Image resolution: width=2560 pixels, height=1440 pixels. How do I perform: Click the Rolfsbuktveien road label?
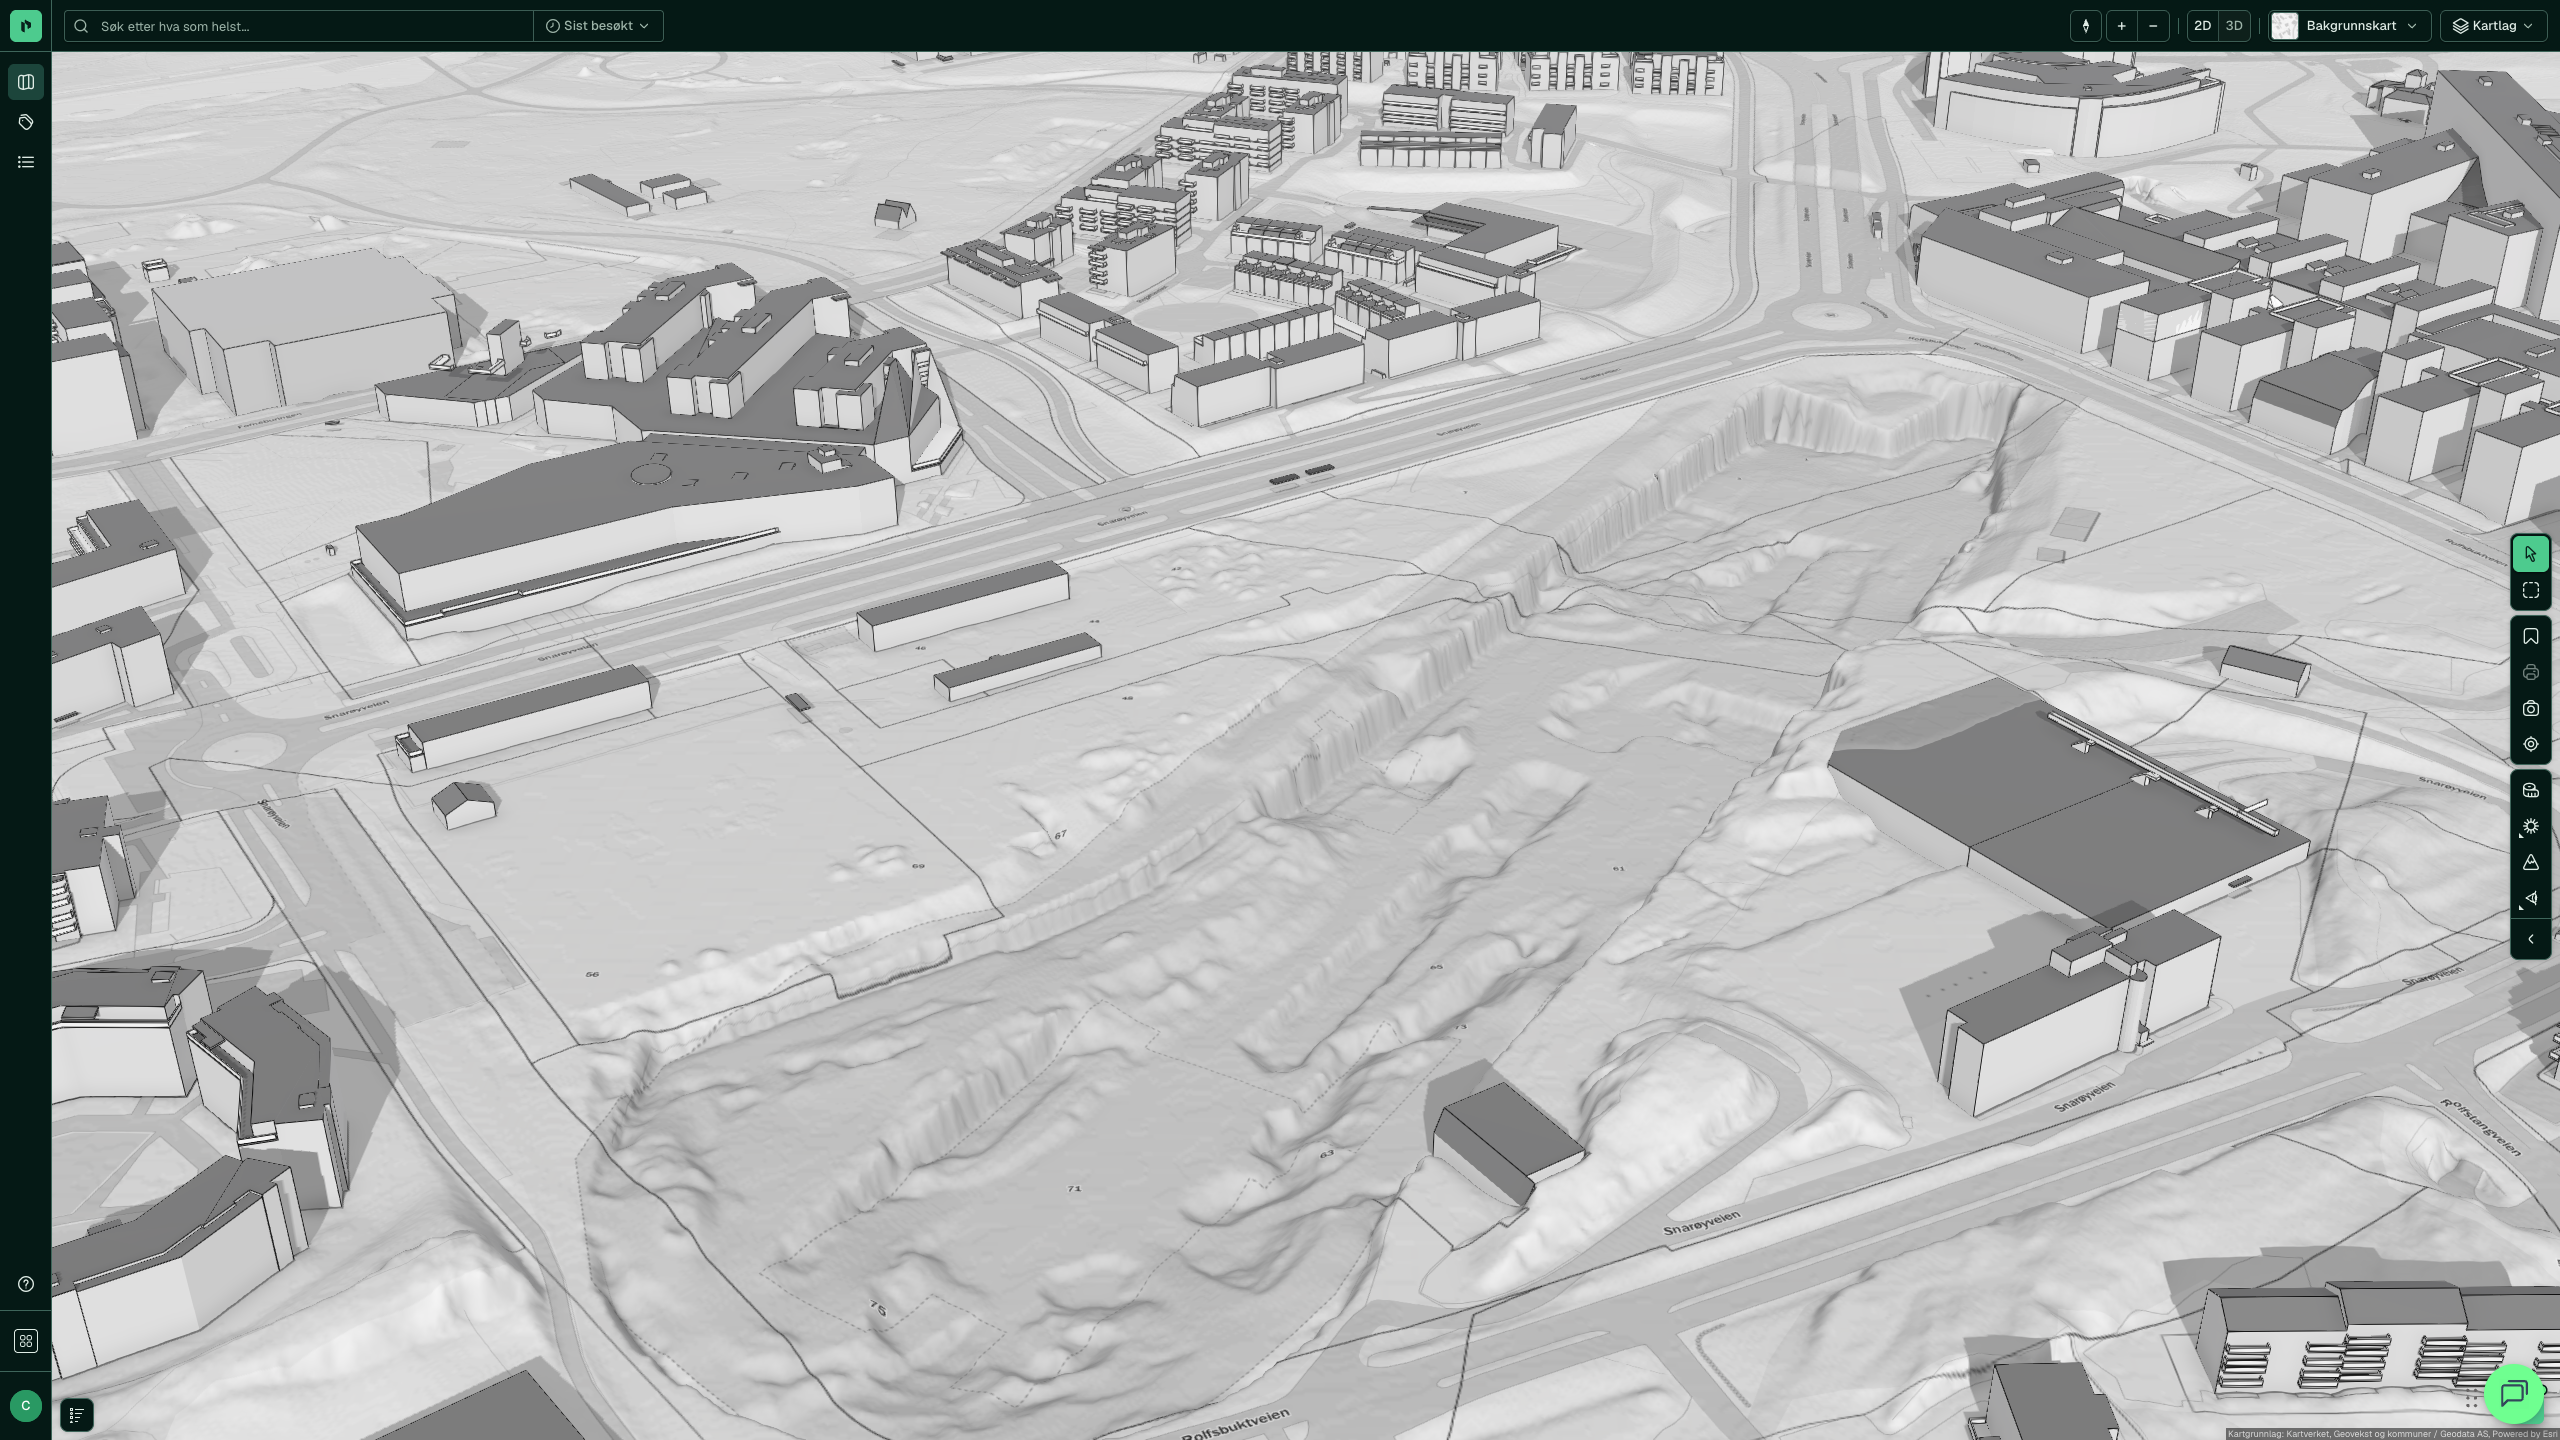[1235, 1424]
